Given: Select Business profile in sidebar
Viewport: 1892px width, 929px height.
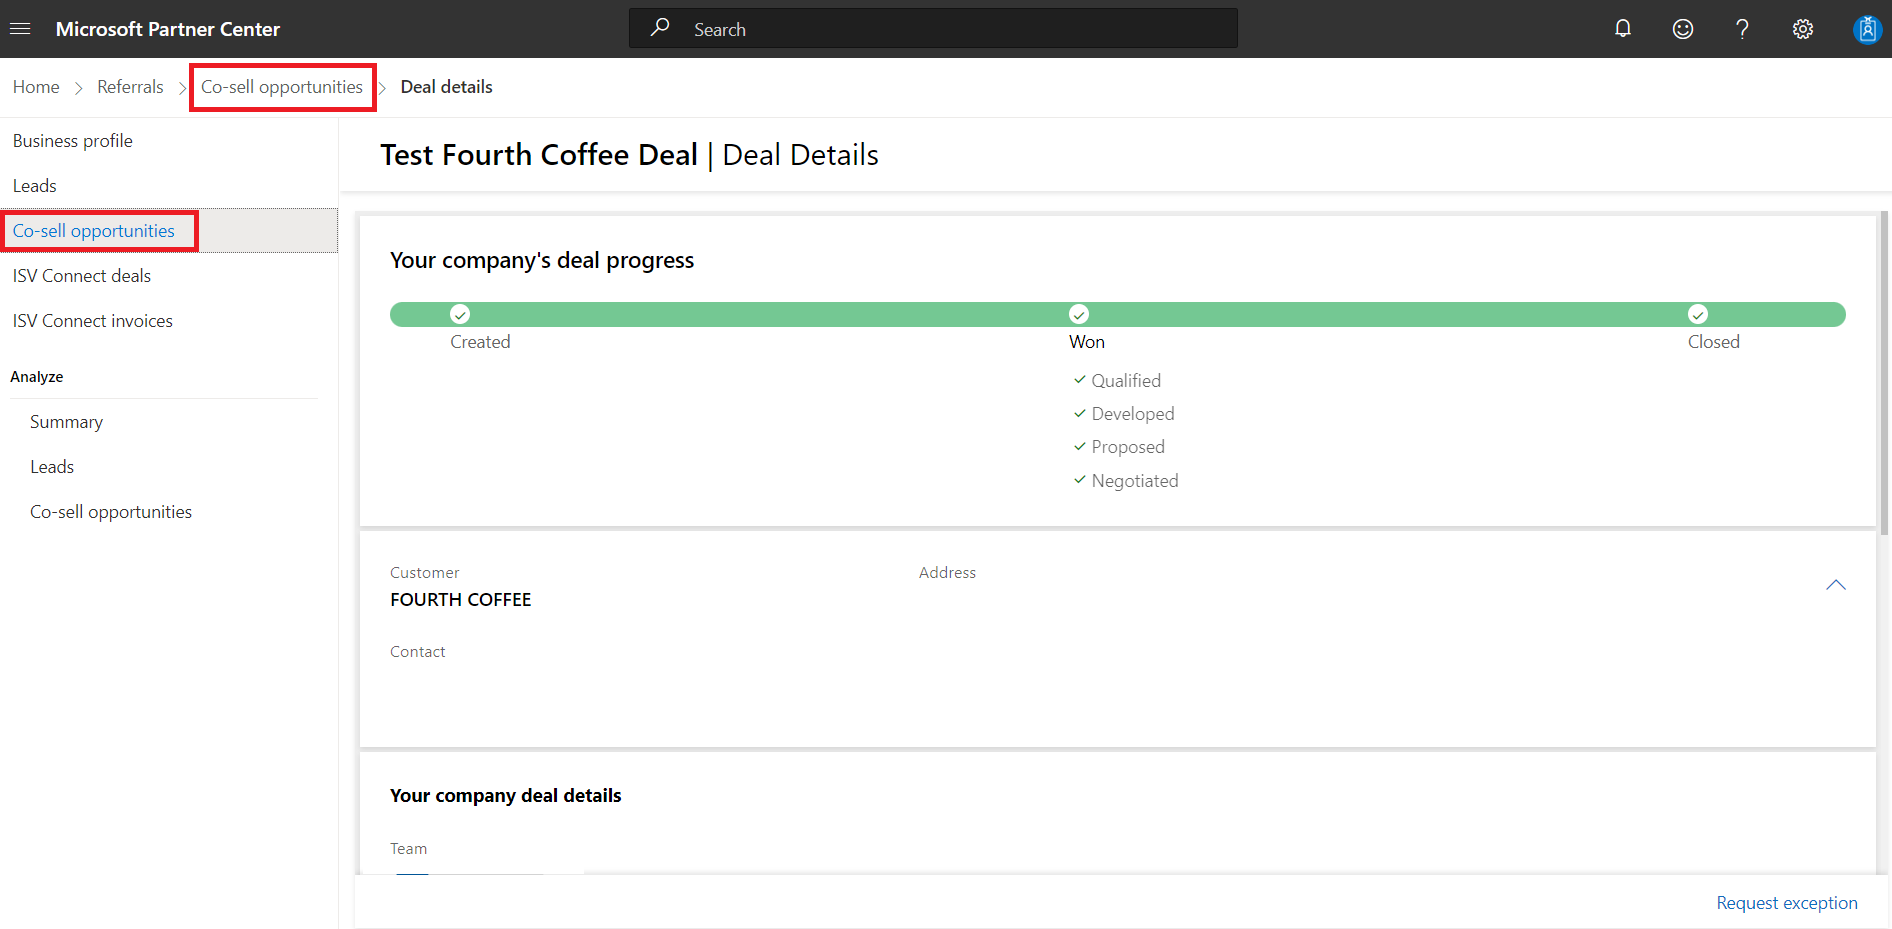Looking at the screenshot, I should pyautogui.click(x=73, y=141).
